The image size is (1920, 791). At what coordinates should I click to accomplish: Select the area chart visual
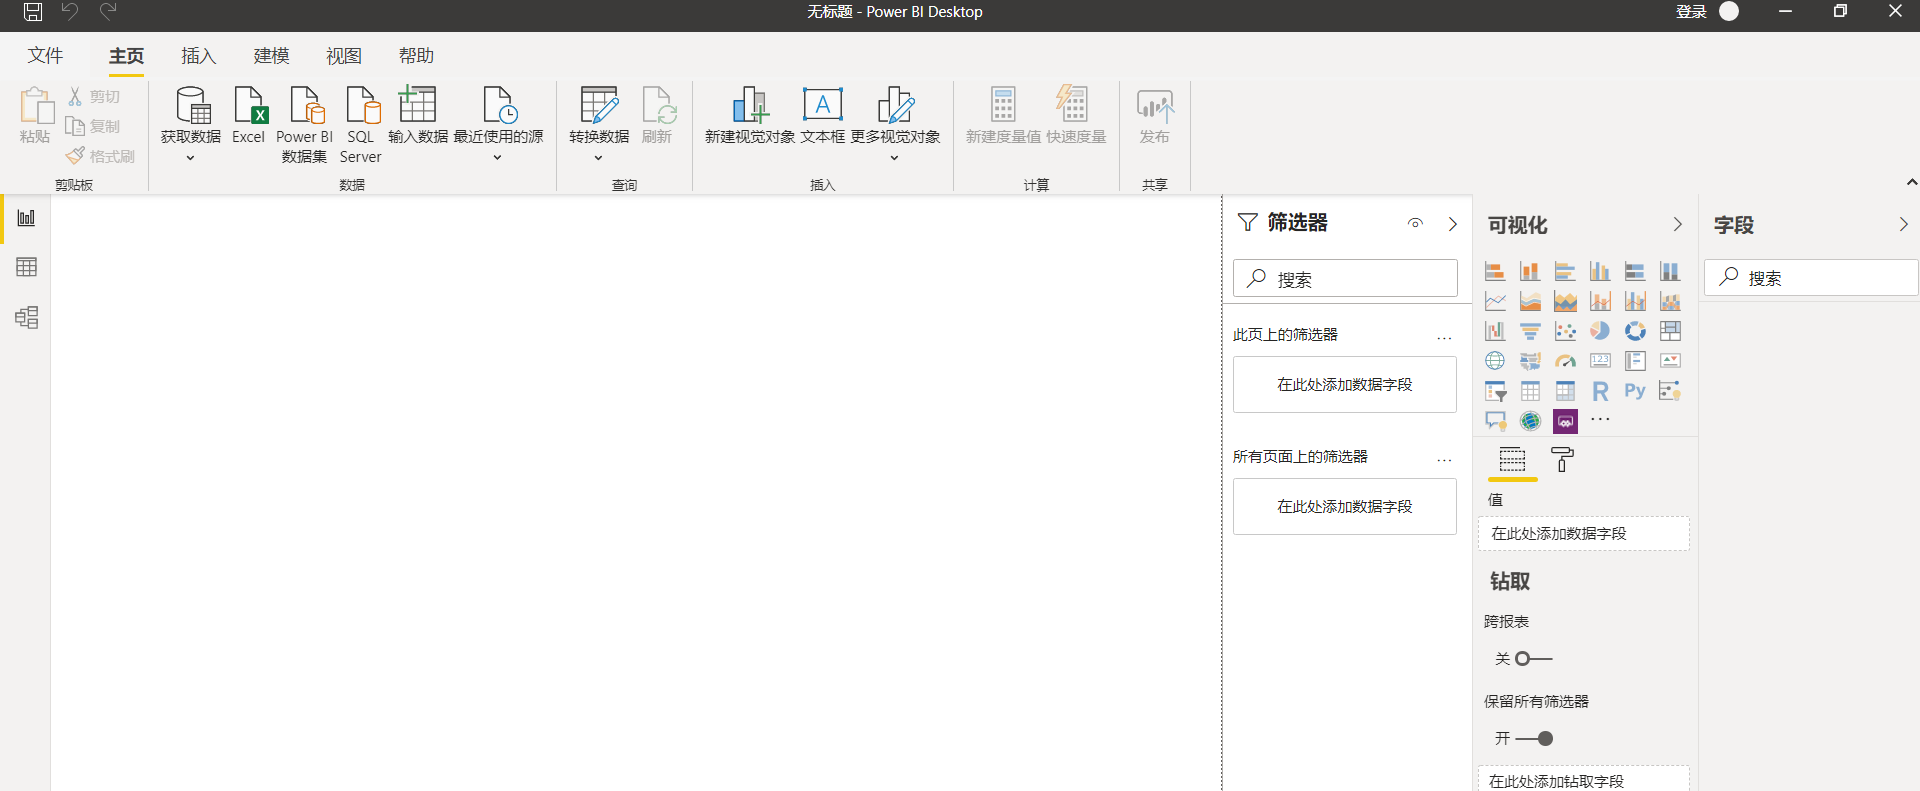click(1530, 301)
